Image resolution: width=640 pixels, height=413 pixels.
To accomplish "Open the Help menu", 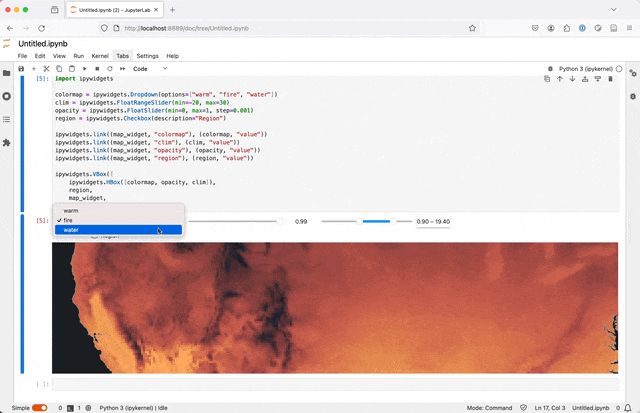I will [173, 56].
